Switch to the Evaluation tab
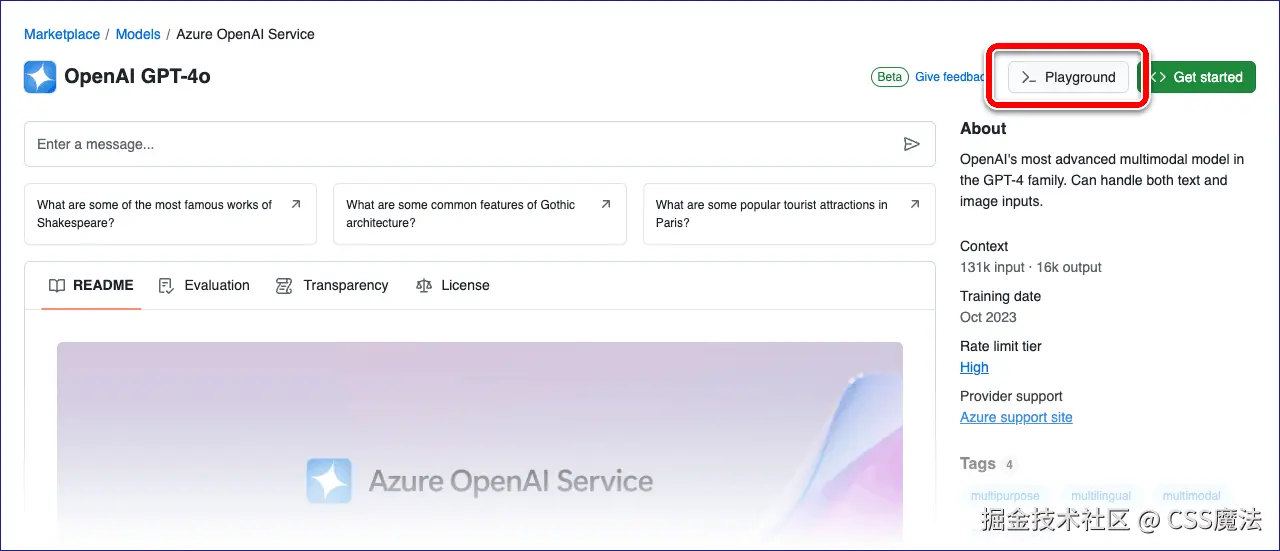 pyautogui.click(x=216, y=285)
